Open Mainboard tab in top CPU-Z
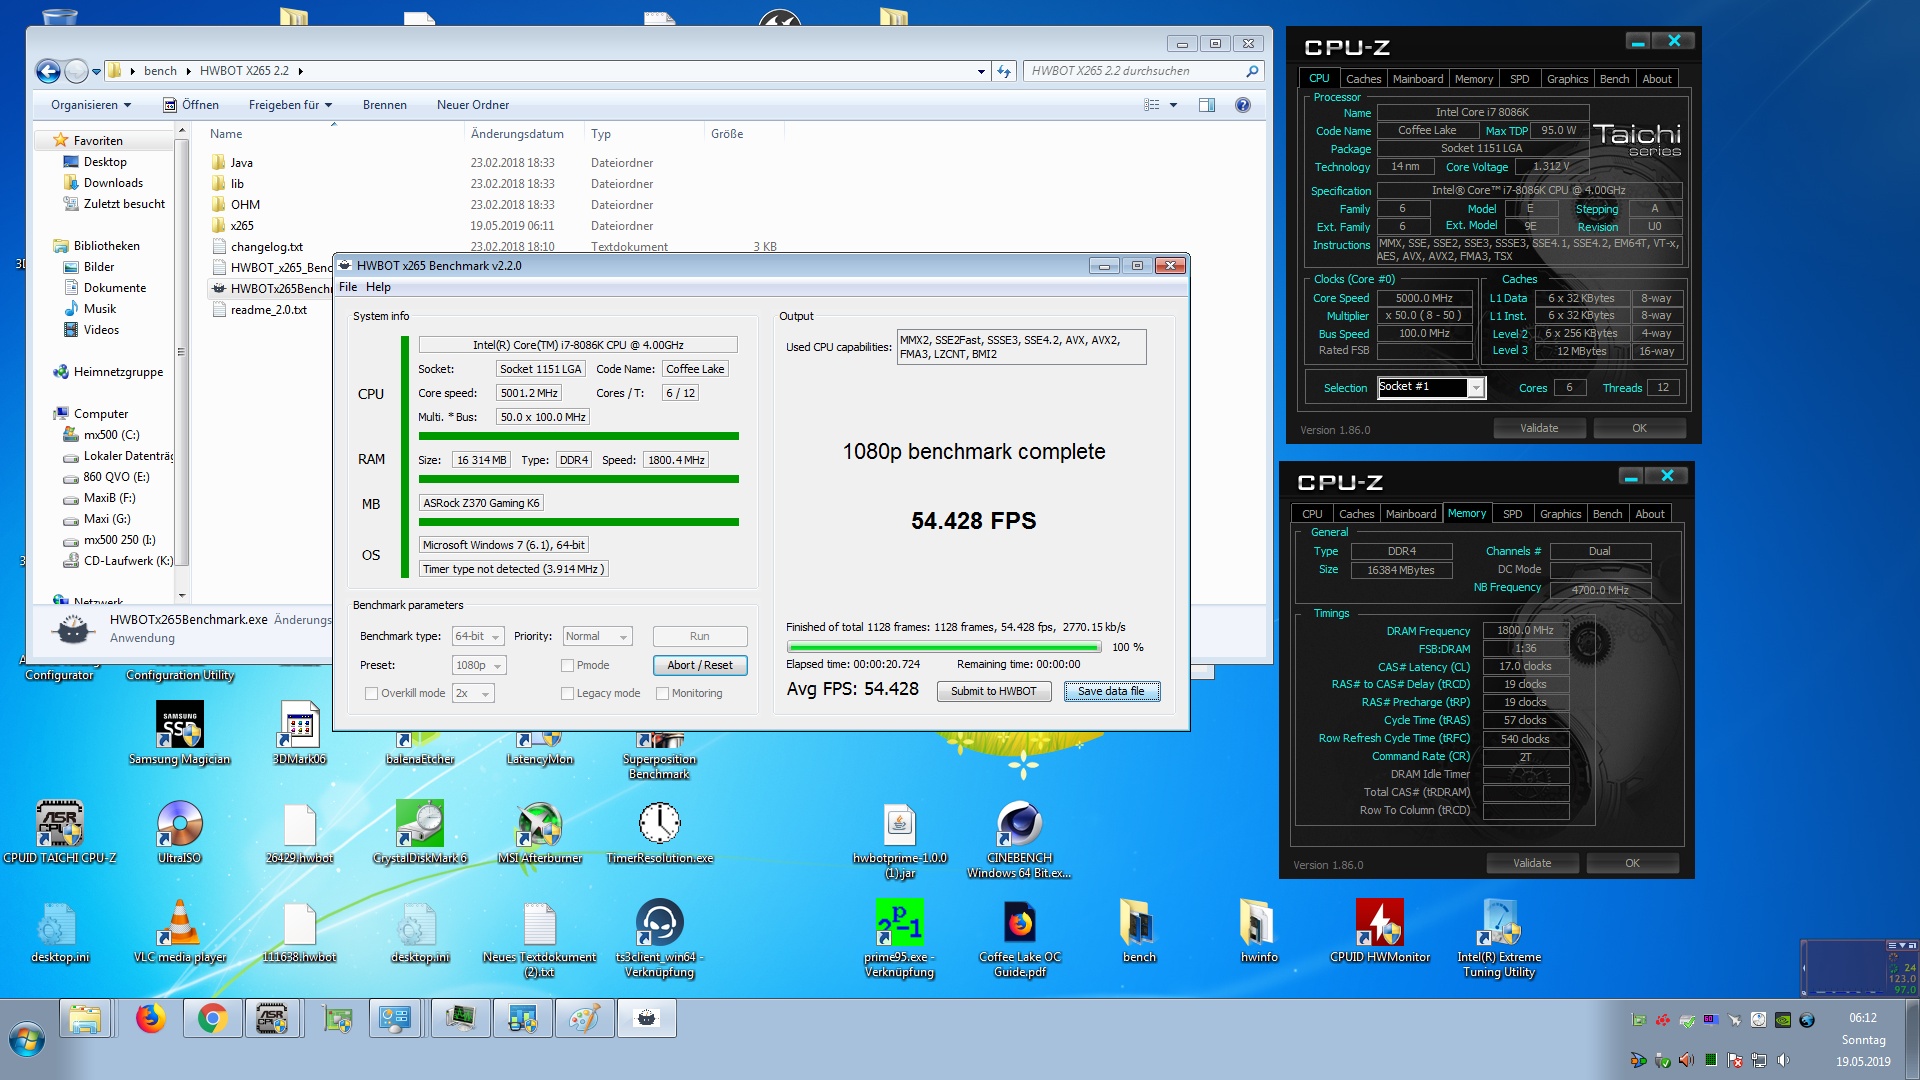The width and height of the screenshot is (1920, 1080). pos(1418,79)
